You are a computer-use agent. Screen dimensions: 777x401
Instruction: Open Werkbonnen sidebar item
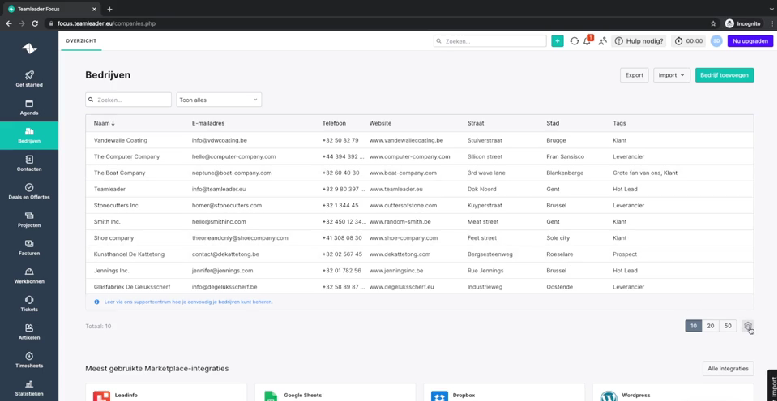29,276
